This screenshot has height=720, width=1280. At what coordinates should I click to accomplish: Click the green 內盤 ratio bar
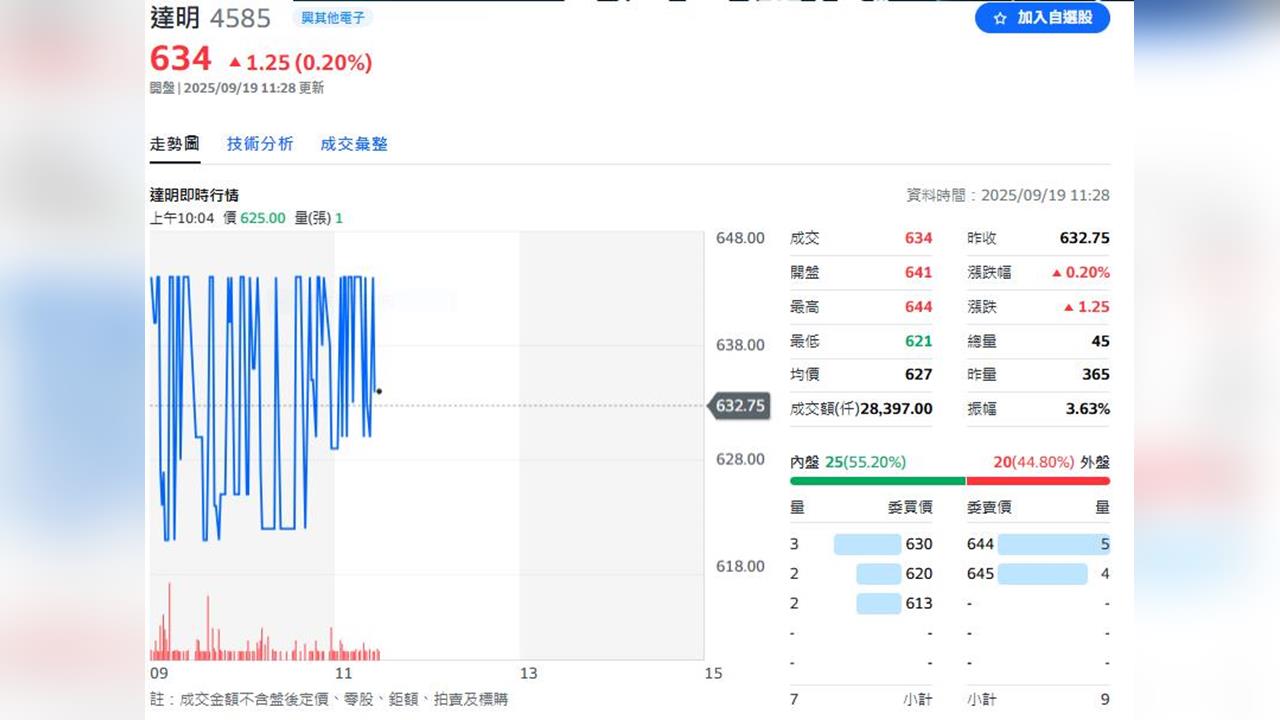click(x=877, y=481)
